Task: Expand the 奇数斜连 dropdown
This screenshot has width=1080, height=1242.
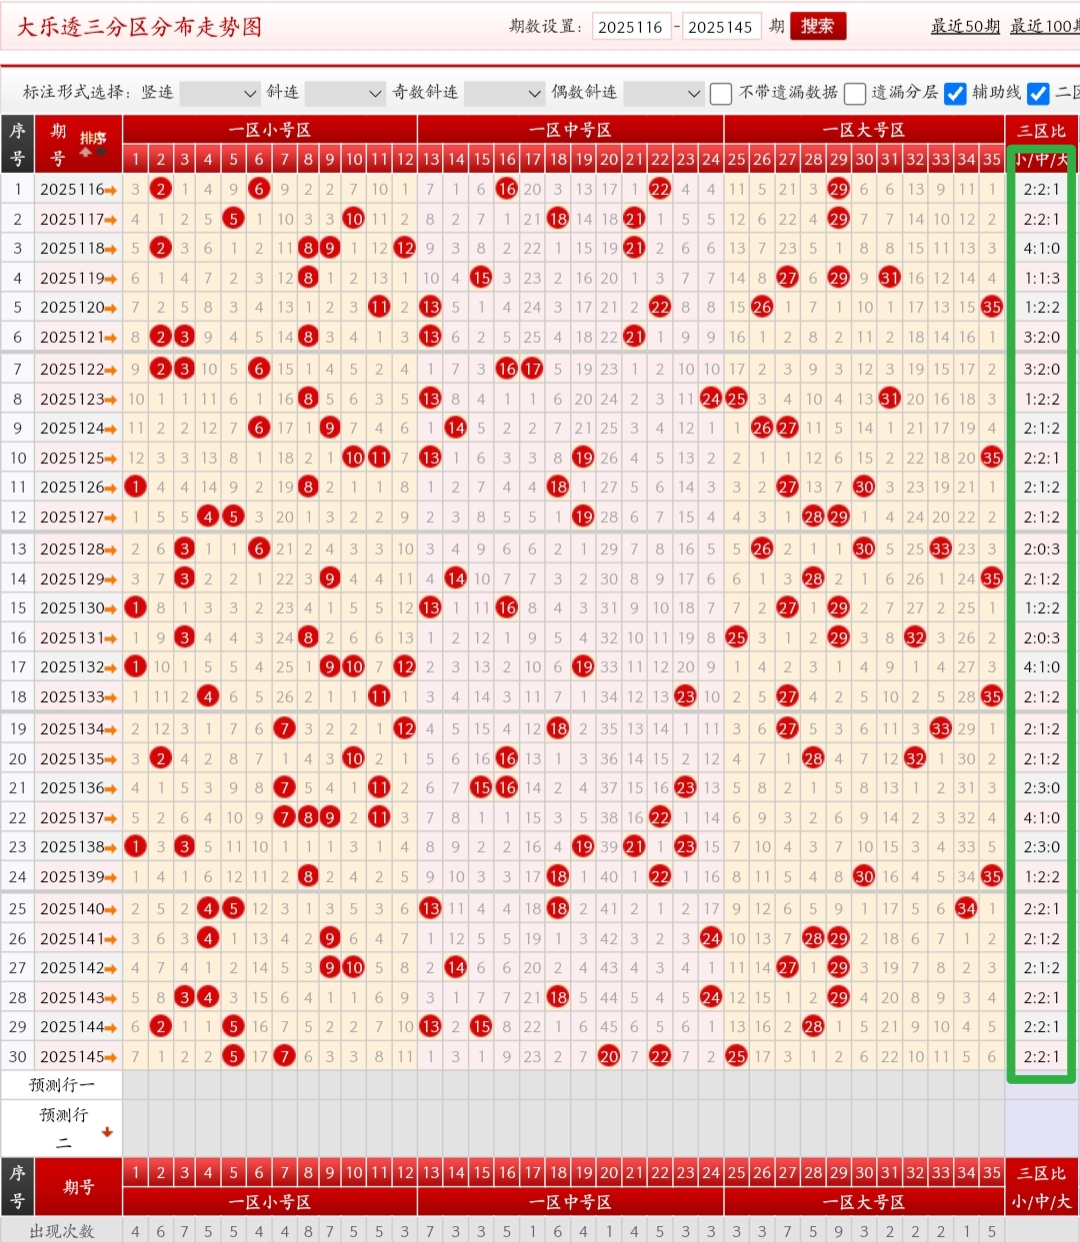Action: pos(504,93)
